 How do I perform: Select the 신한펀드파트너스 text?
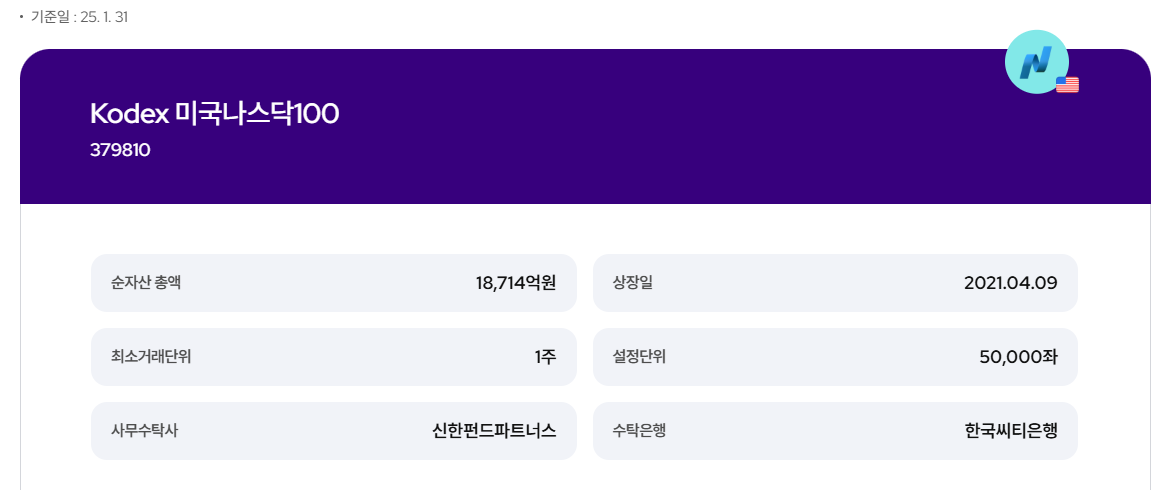[495, 431]
